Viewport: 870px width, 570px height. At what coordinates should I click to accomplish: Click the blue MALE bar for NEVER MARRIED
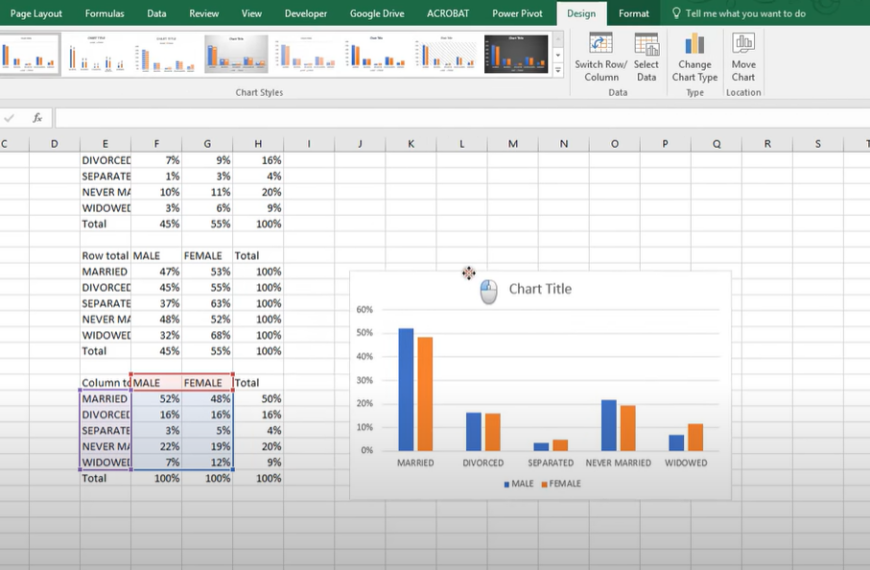click(x=609, y=425)
